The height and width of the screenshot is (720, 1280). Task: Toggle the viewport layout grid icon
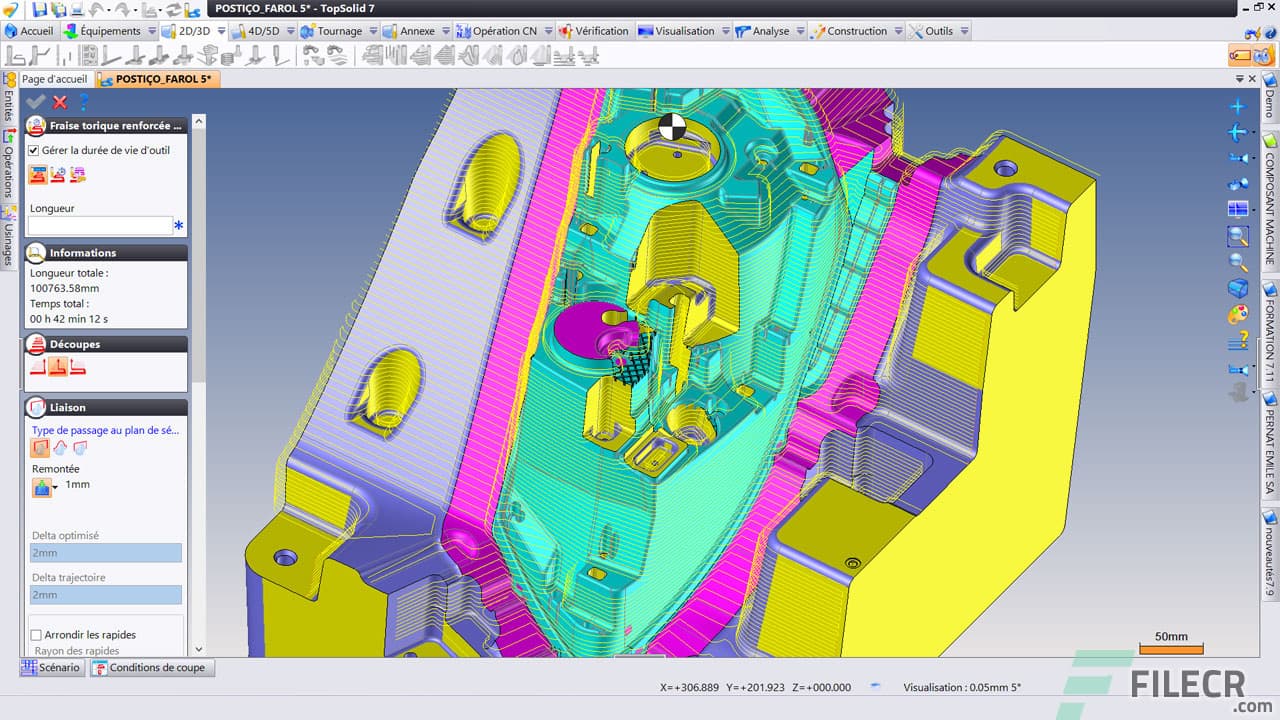[1238, 209]
